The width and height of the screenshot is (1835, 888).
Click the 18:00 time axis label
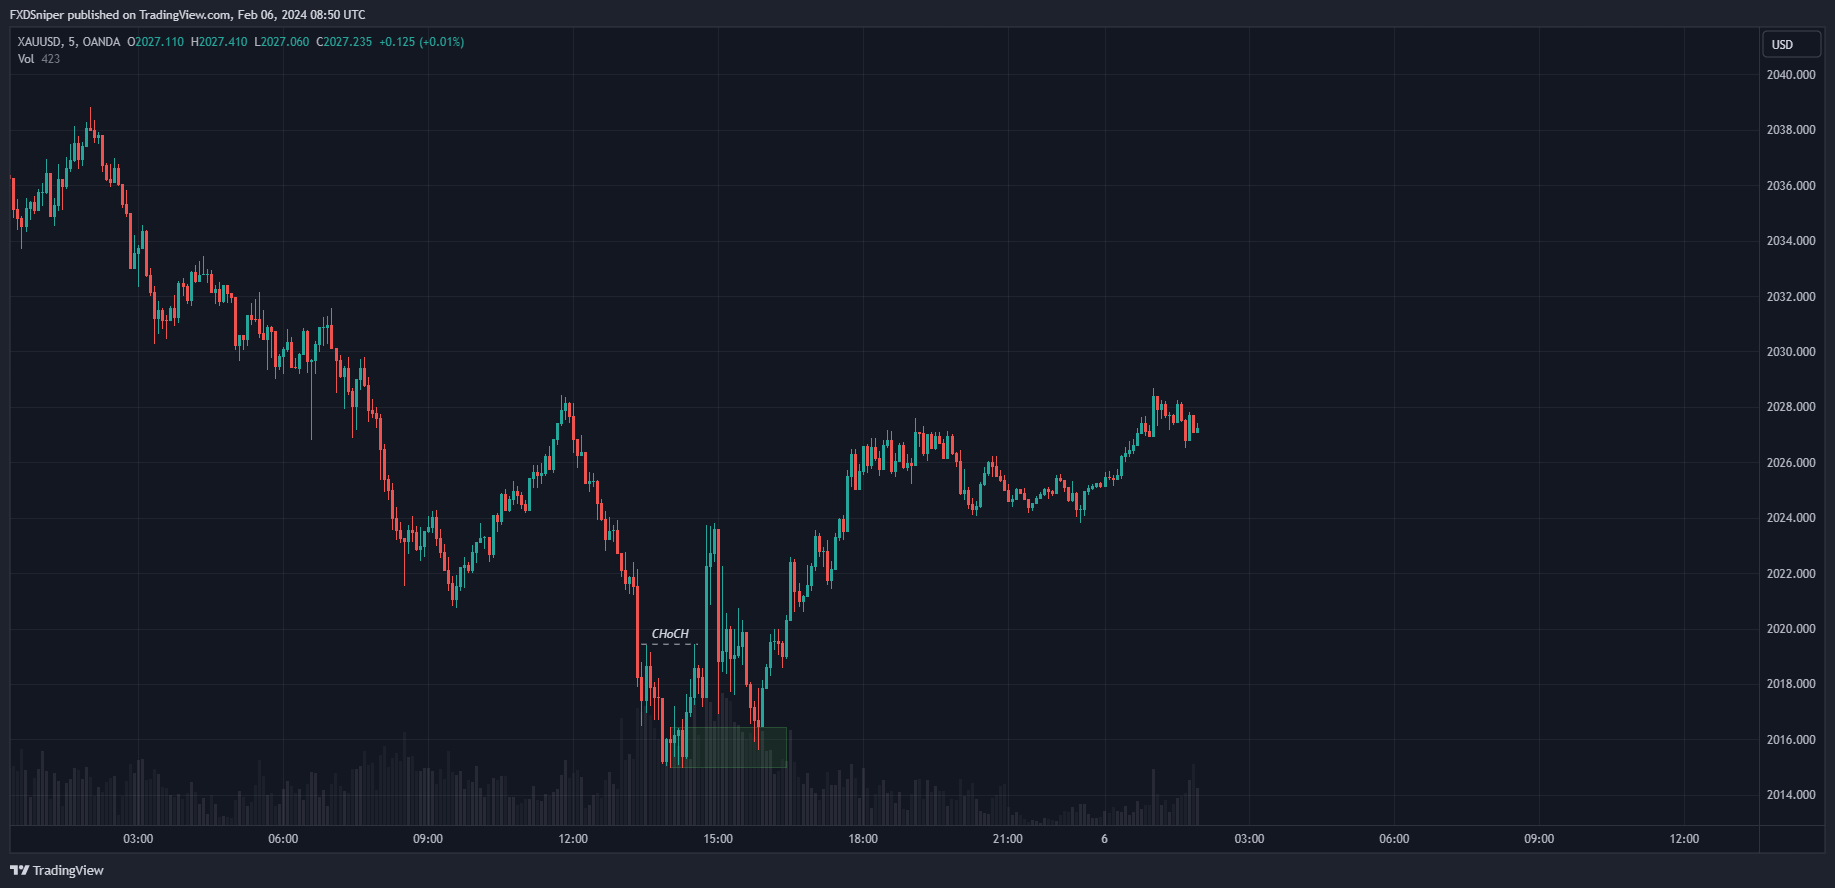pyautogui.click(x=863, y=839)
